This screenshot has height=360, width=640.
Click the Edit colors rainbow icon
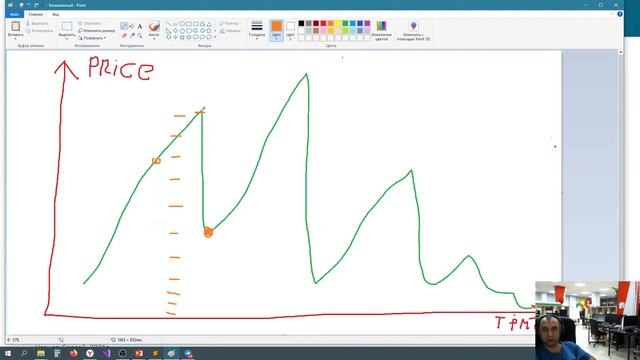pyautogui.click(x=381, y=26)
